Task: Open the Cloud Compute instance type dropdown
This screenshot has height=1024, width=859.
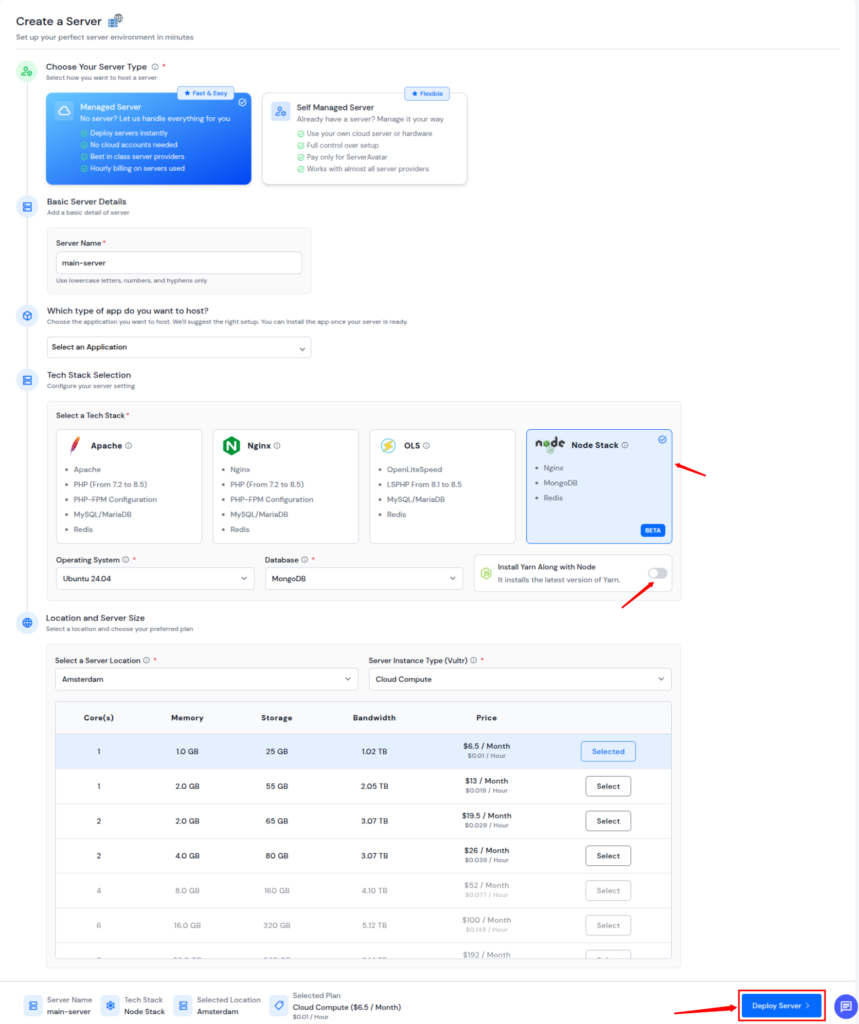Action: (x=519, y=678)
